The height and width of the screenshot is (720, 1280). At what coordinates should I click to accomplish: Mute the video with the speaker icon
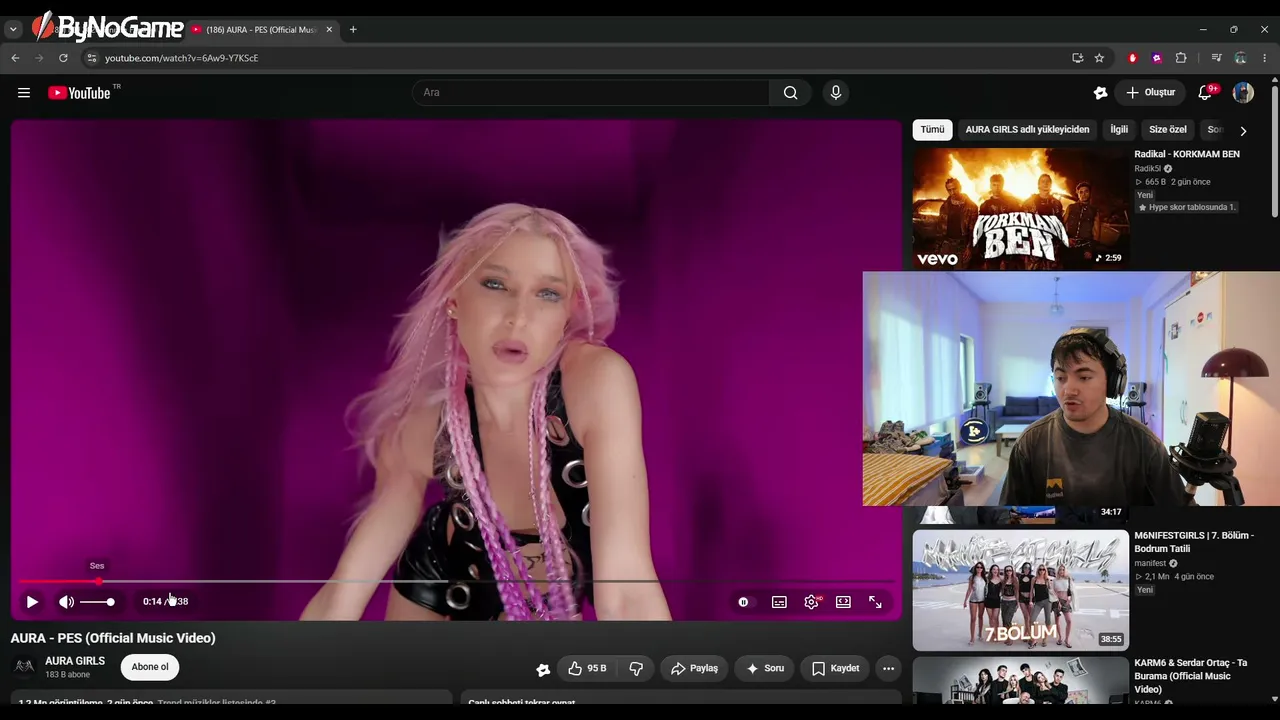pyautogui.click(x=66, y=602)
